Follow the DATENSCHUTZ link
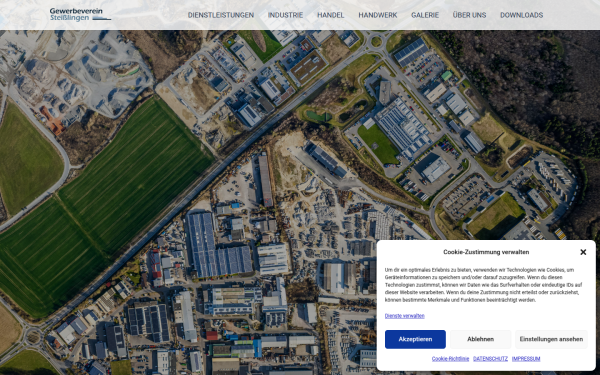 point(490,359)
